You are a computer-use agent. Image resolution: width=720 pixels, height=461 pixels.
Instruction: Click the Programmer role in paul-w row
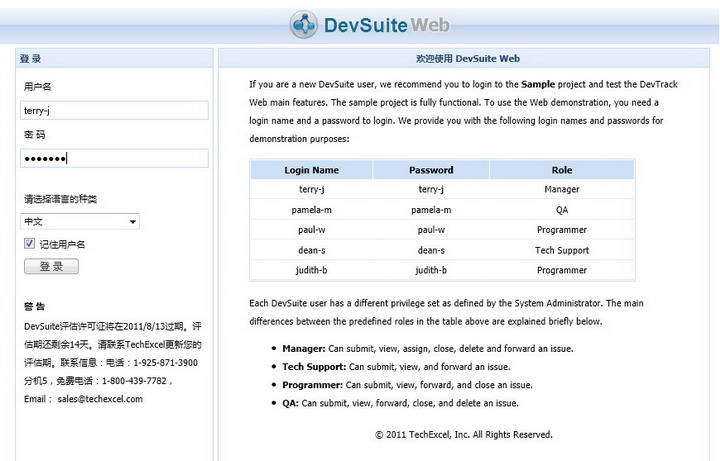pyautogui.click(x=562, y=230)
